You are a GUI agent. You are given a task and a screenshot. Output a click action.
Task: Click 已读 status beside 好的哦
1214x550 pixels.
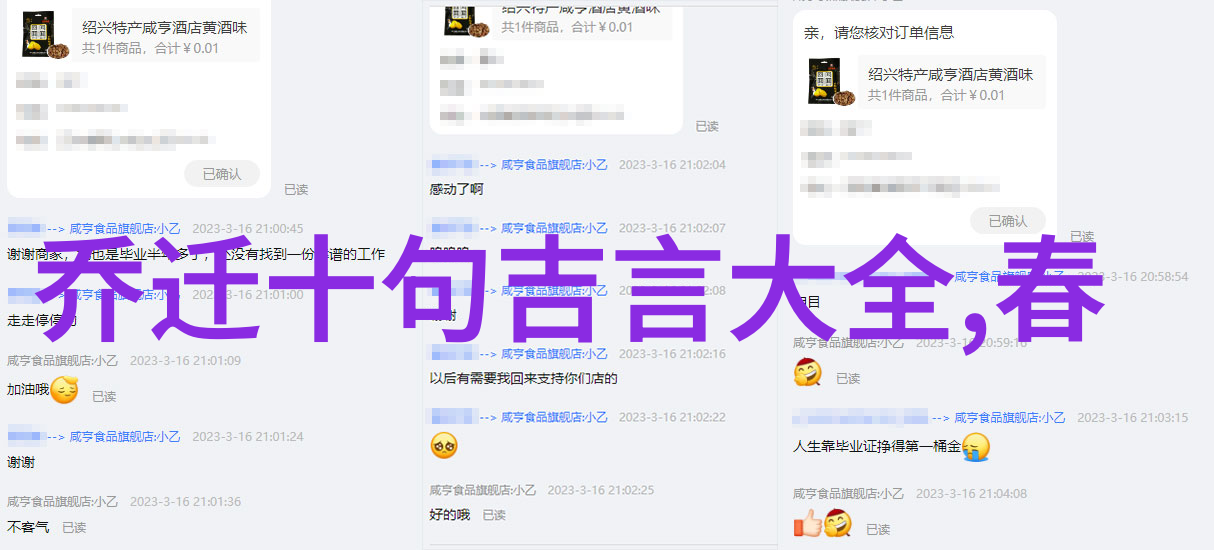(x=494, y=515)
